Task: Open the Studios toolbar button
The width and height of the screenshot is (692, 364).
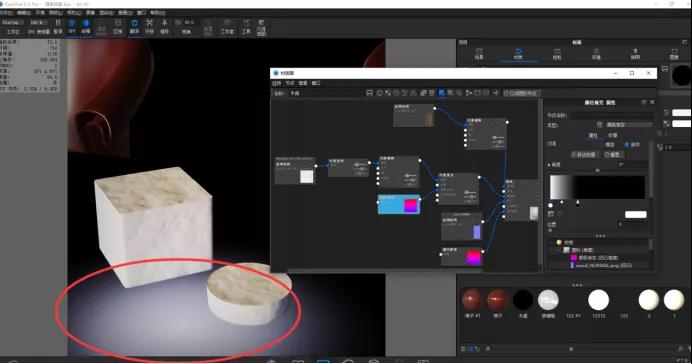Action: pyautogui.click(x=227, y=26)
